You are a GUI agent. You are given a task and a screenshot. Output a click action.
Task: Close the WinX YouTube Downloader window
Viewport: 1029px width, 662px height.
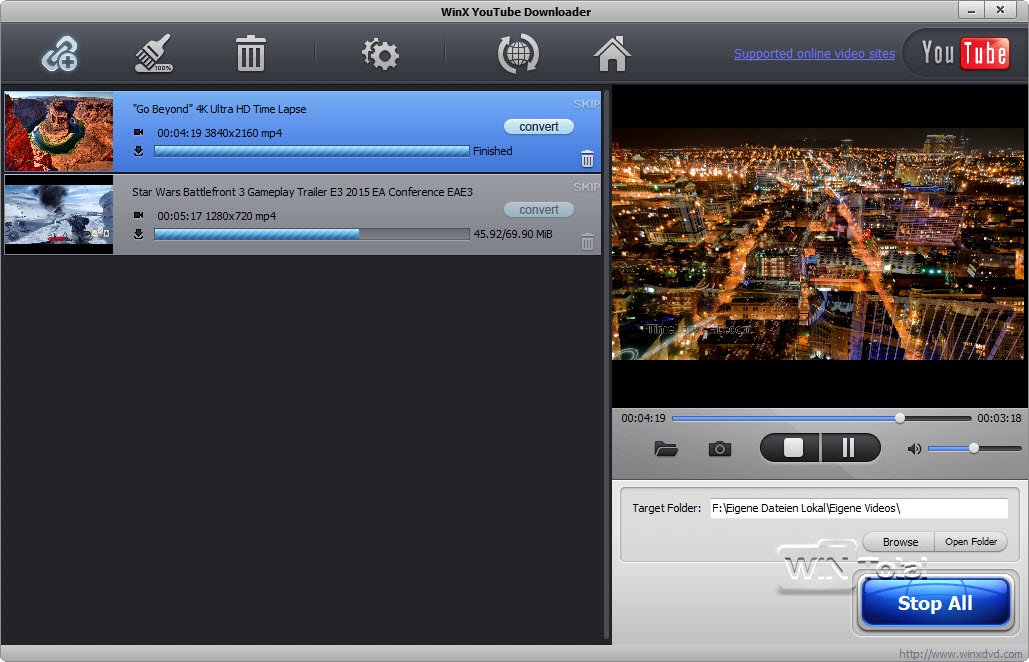(999, 10)
